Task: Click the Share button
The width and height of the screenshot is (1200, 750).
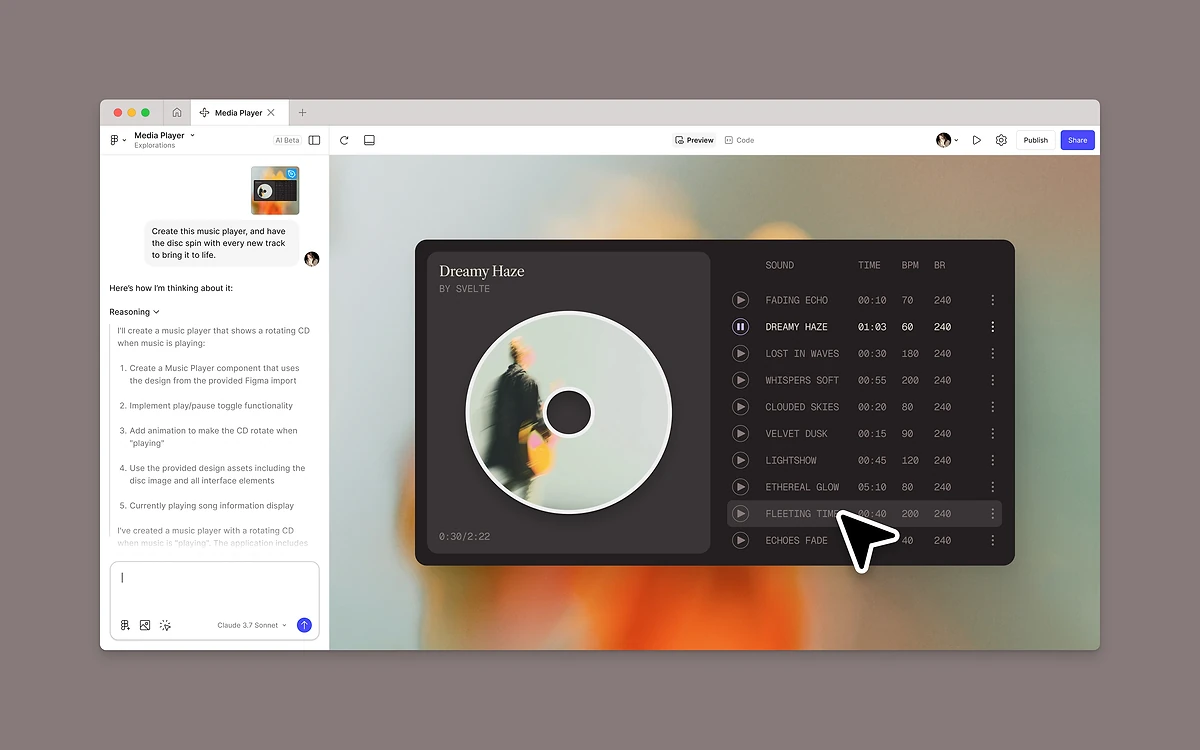Action: tap(1078, 140)
